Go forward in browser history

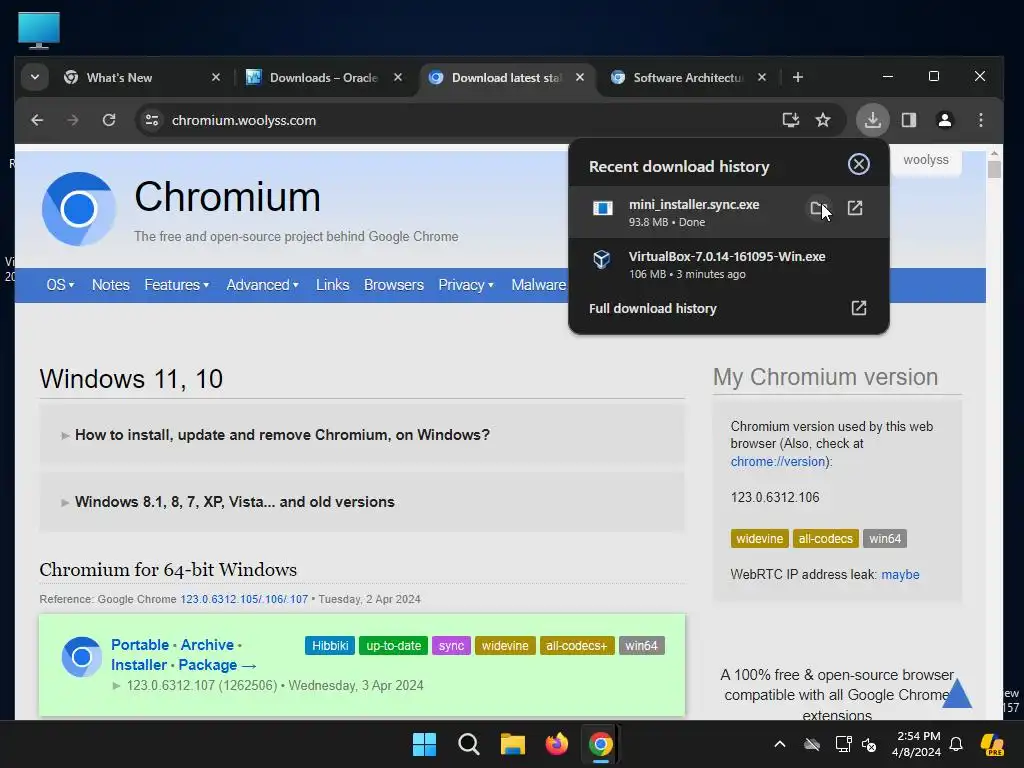pyautogui.click(x=72, y=120)
